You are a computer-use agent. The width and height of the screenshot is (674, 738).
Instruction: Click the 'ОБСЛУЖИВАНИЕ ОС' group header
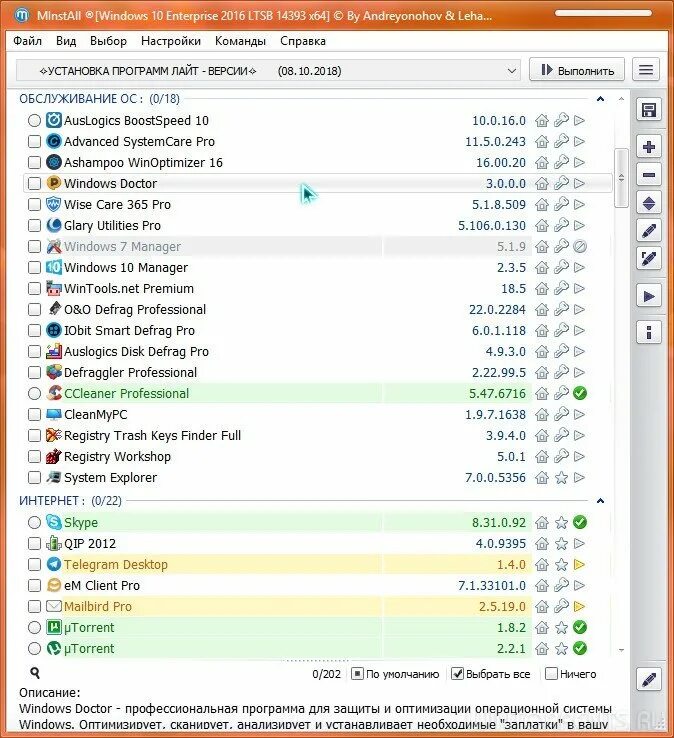tap(99, 99)
